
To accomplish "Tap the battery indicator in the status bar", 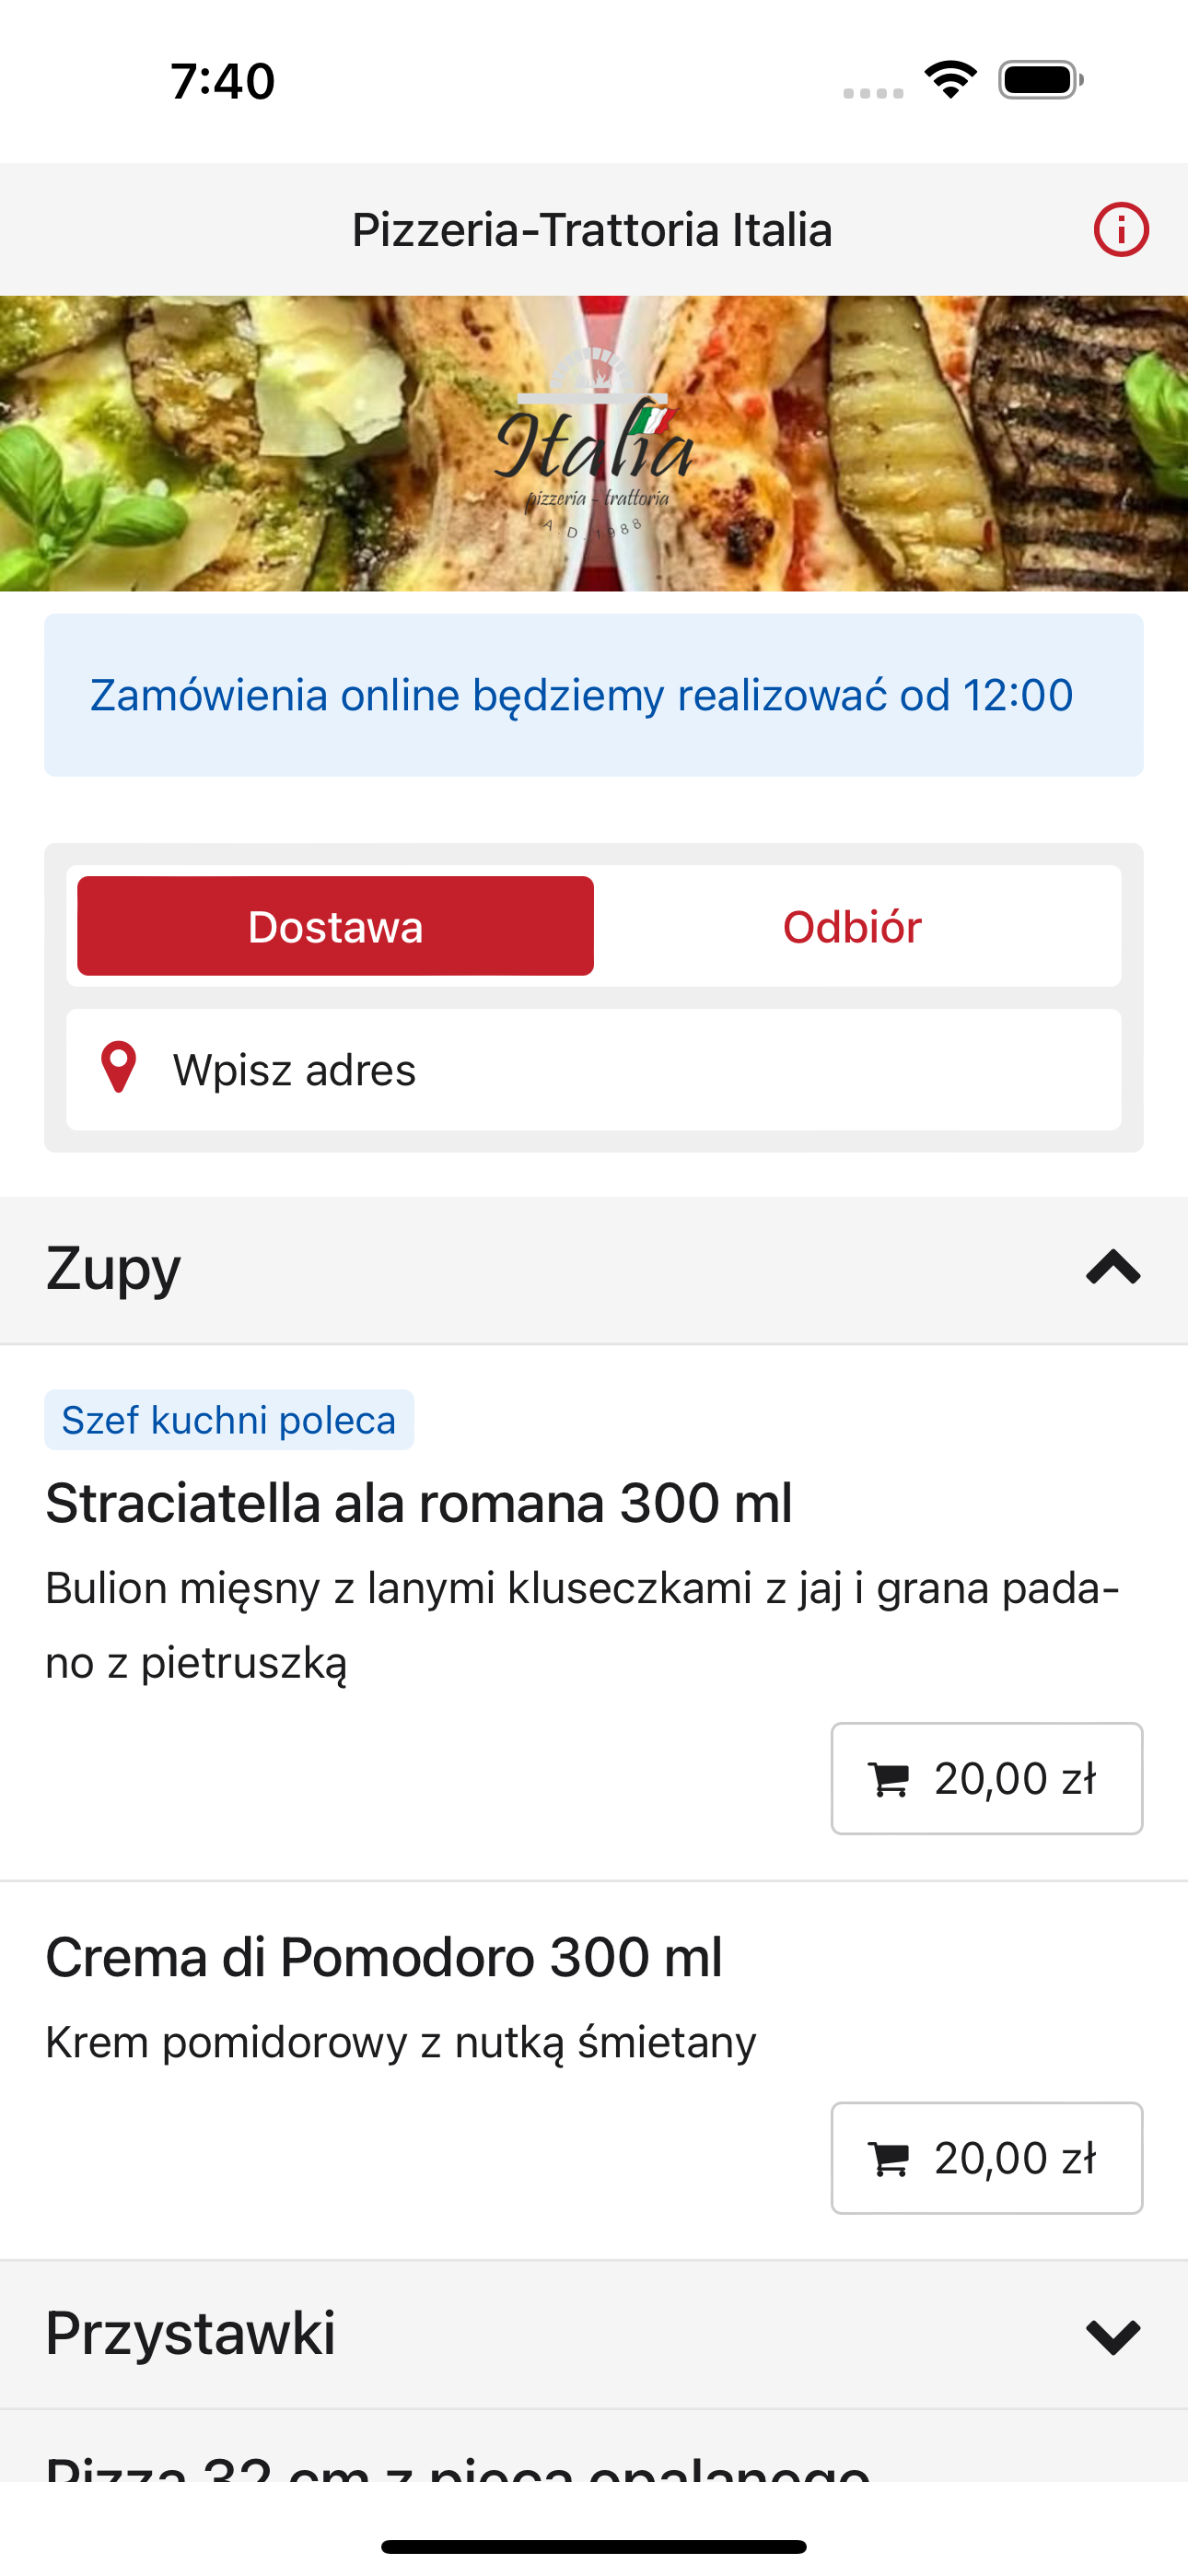I will 1041,80.
